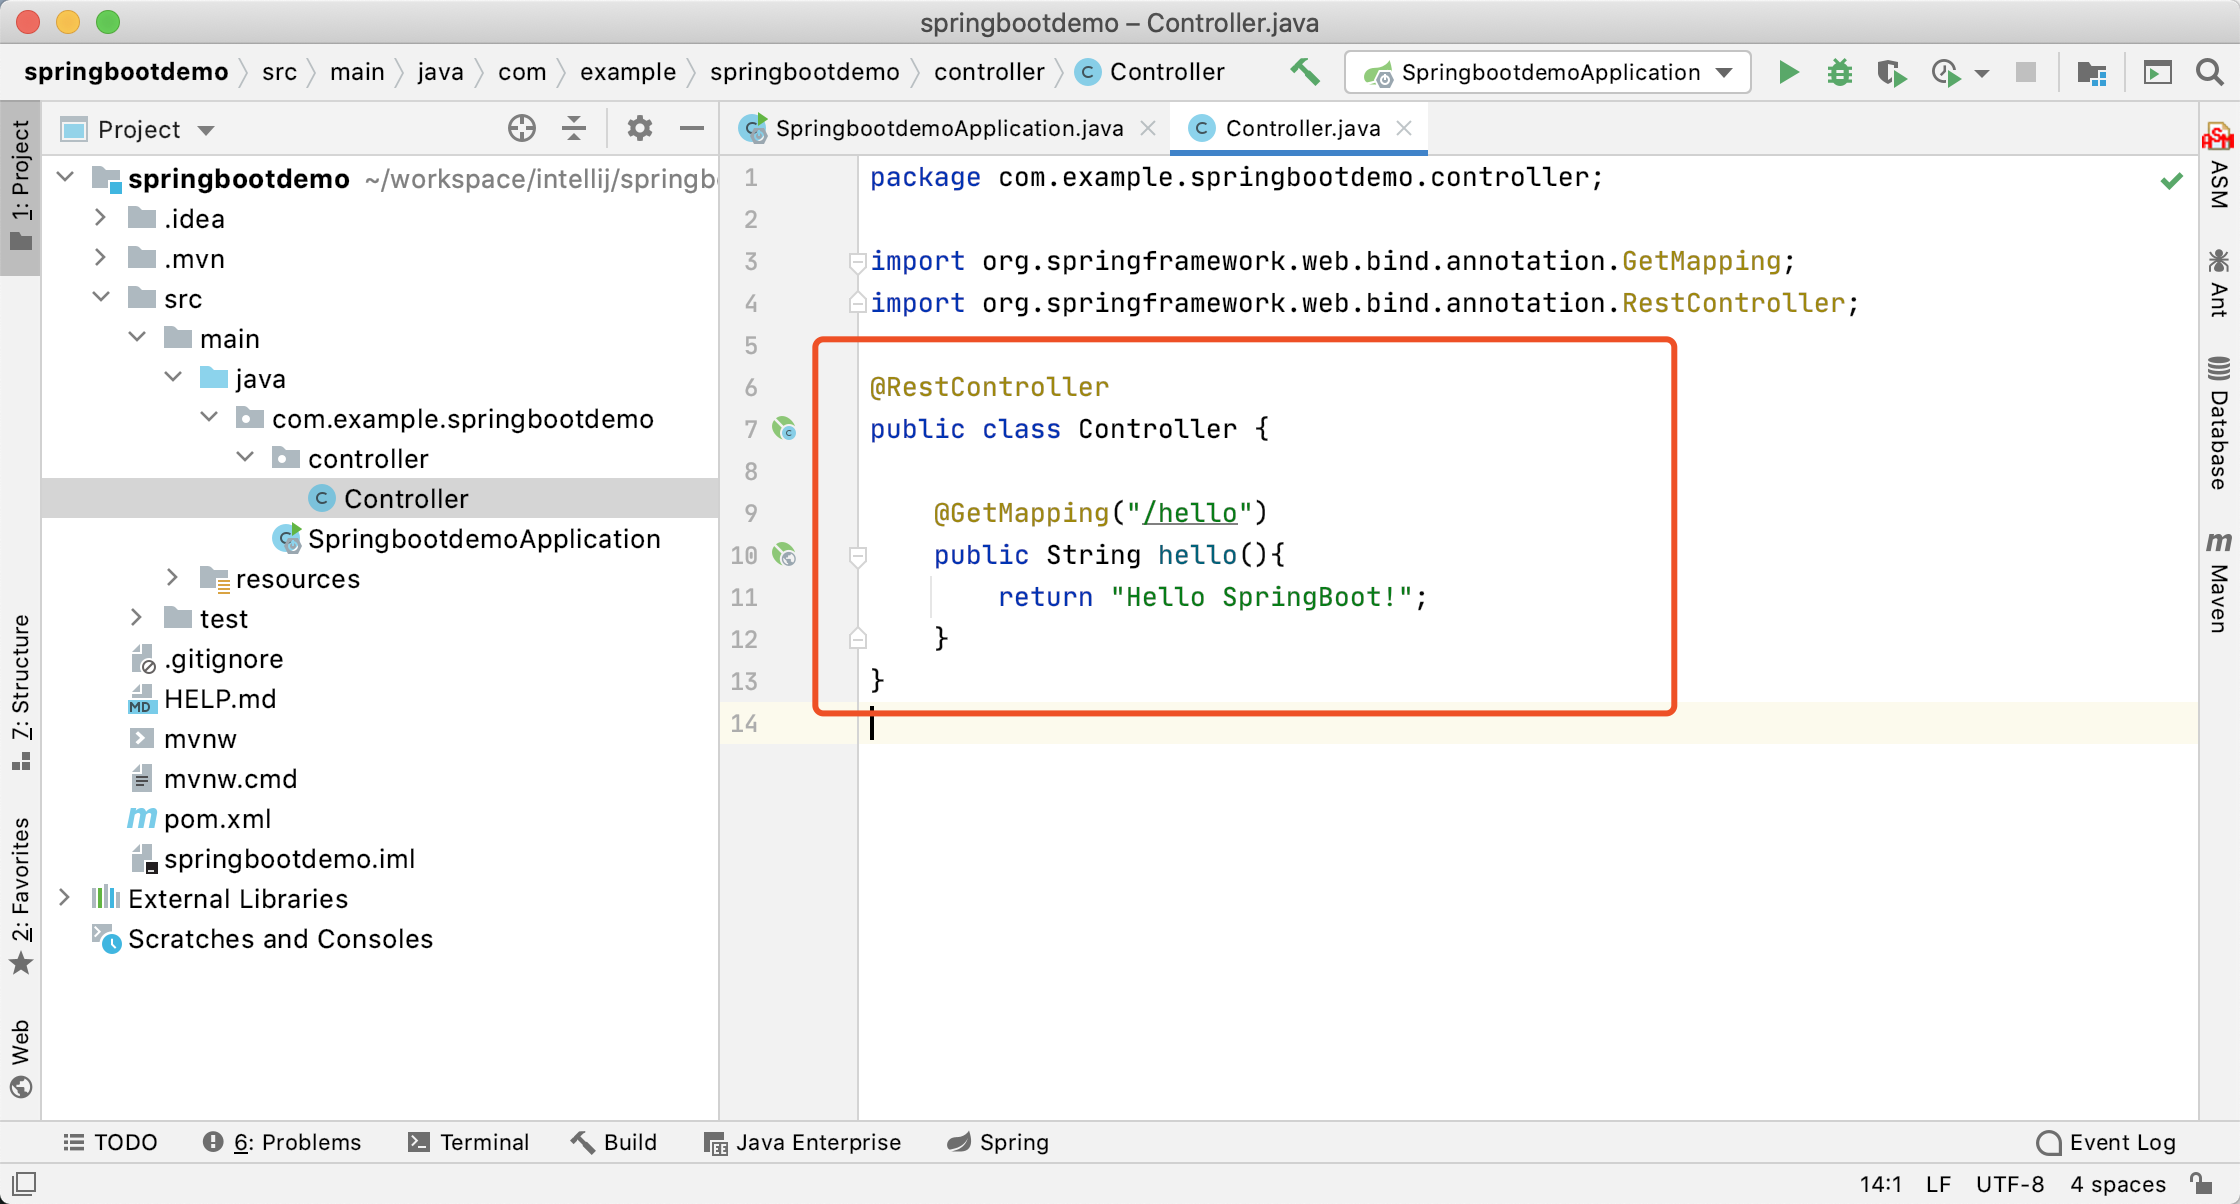Image resolution: width=2240 pixels, height=1204 pixels.
Task: Expand External Libraries node
Action: tap(64, 897)
